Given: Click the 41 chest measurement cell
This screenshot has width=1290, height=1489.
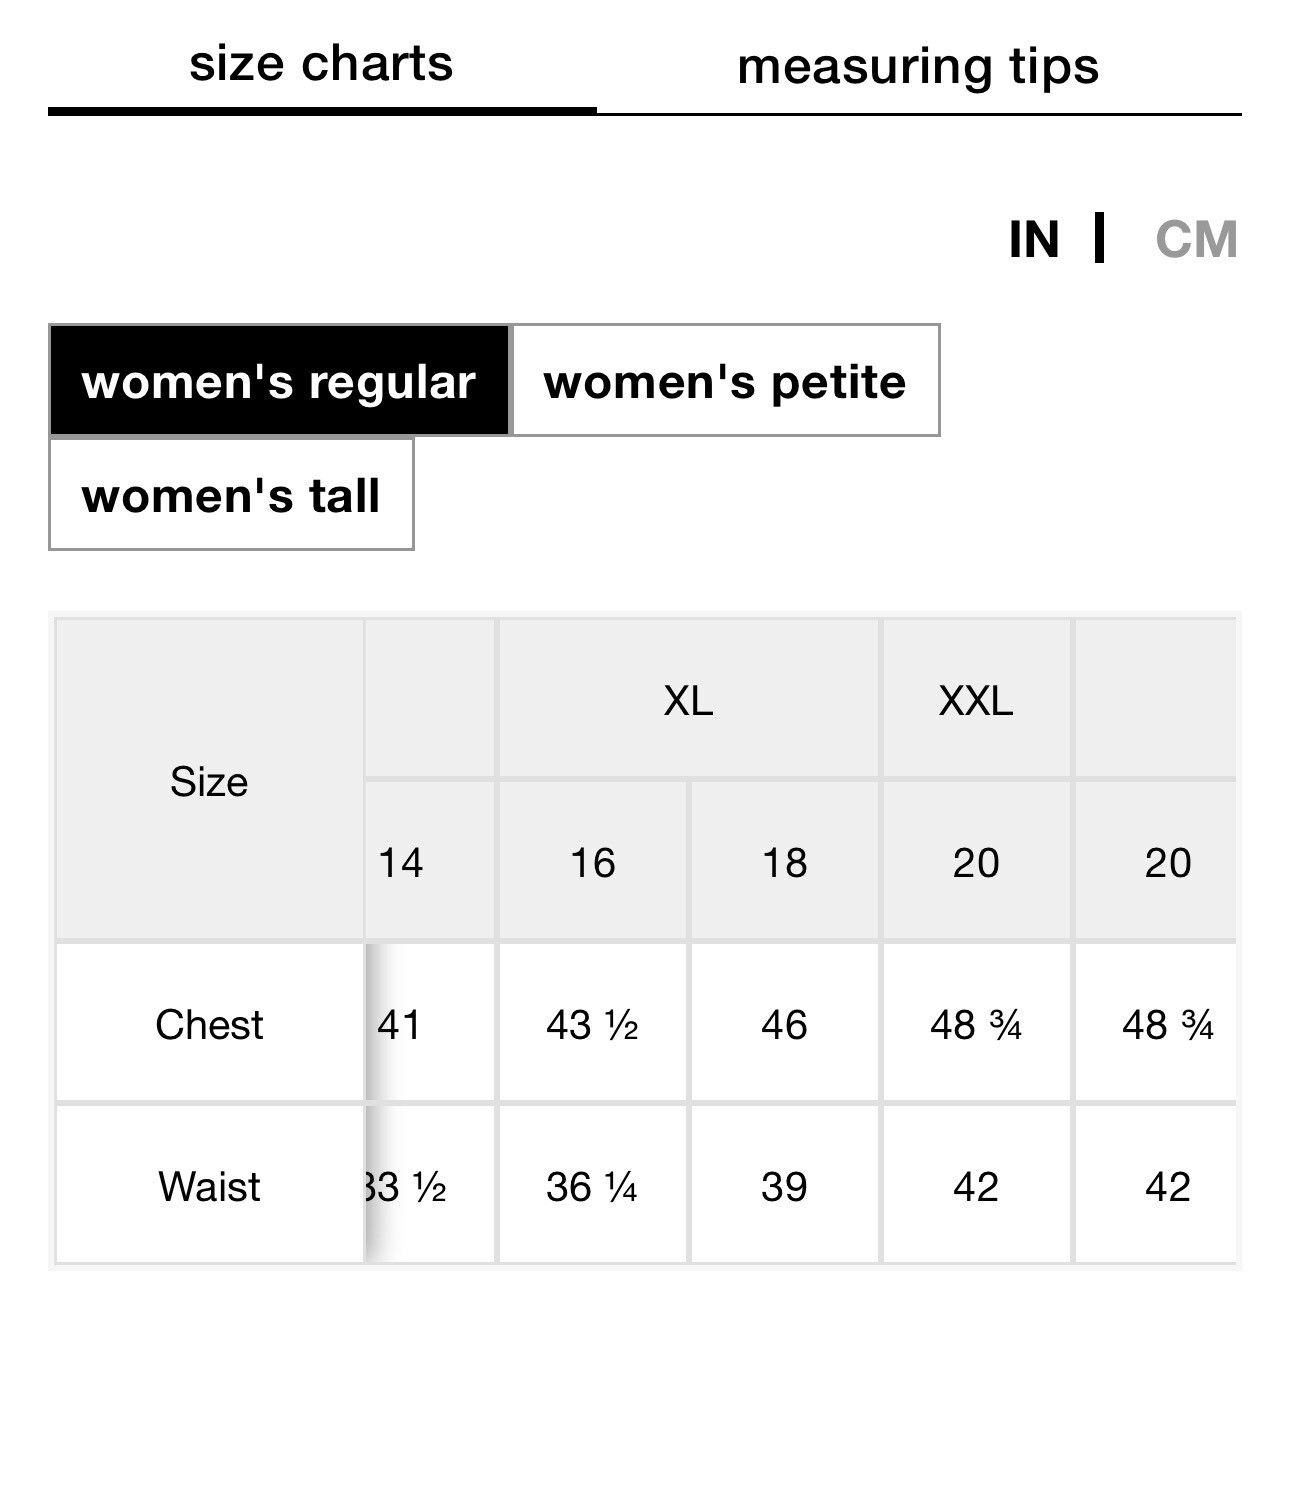Looking at the screenshot, I should click(402, 1024).
